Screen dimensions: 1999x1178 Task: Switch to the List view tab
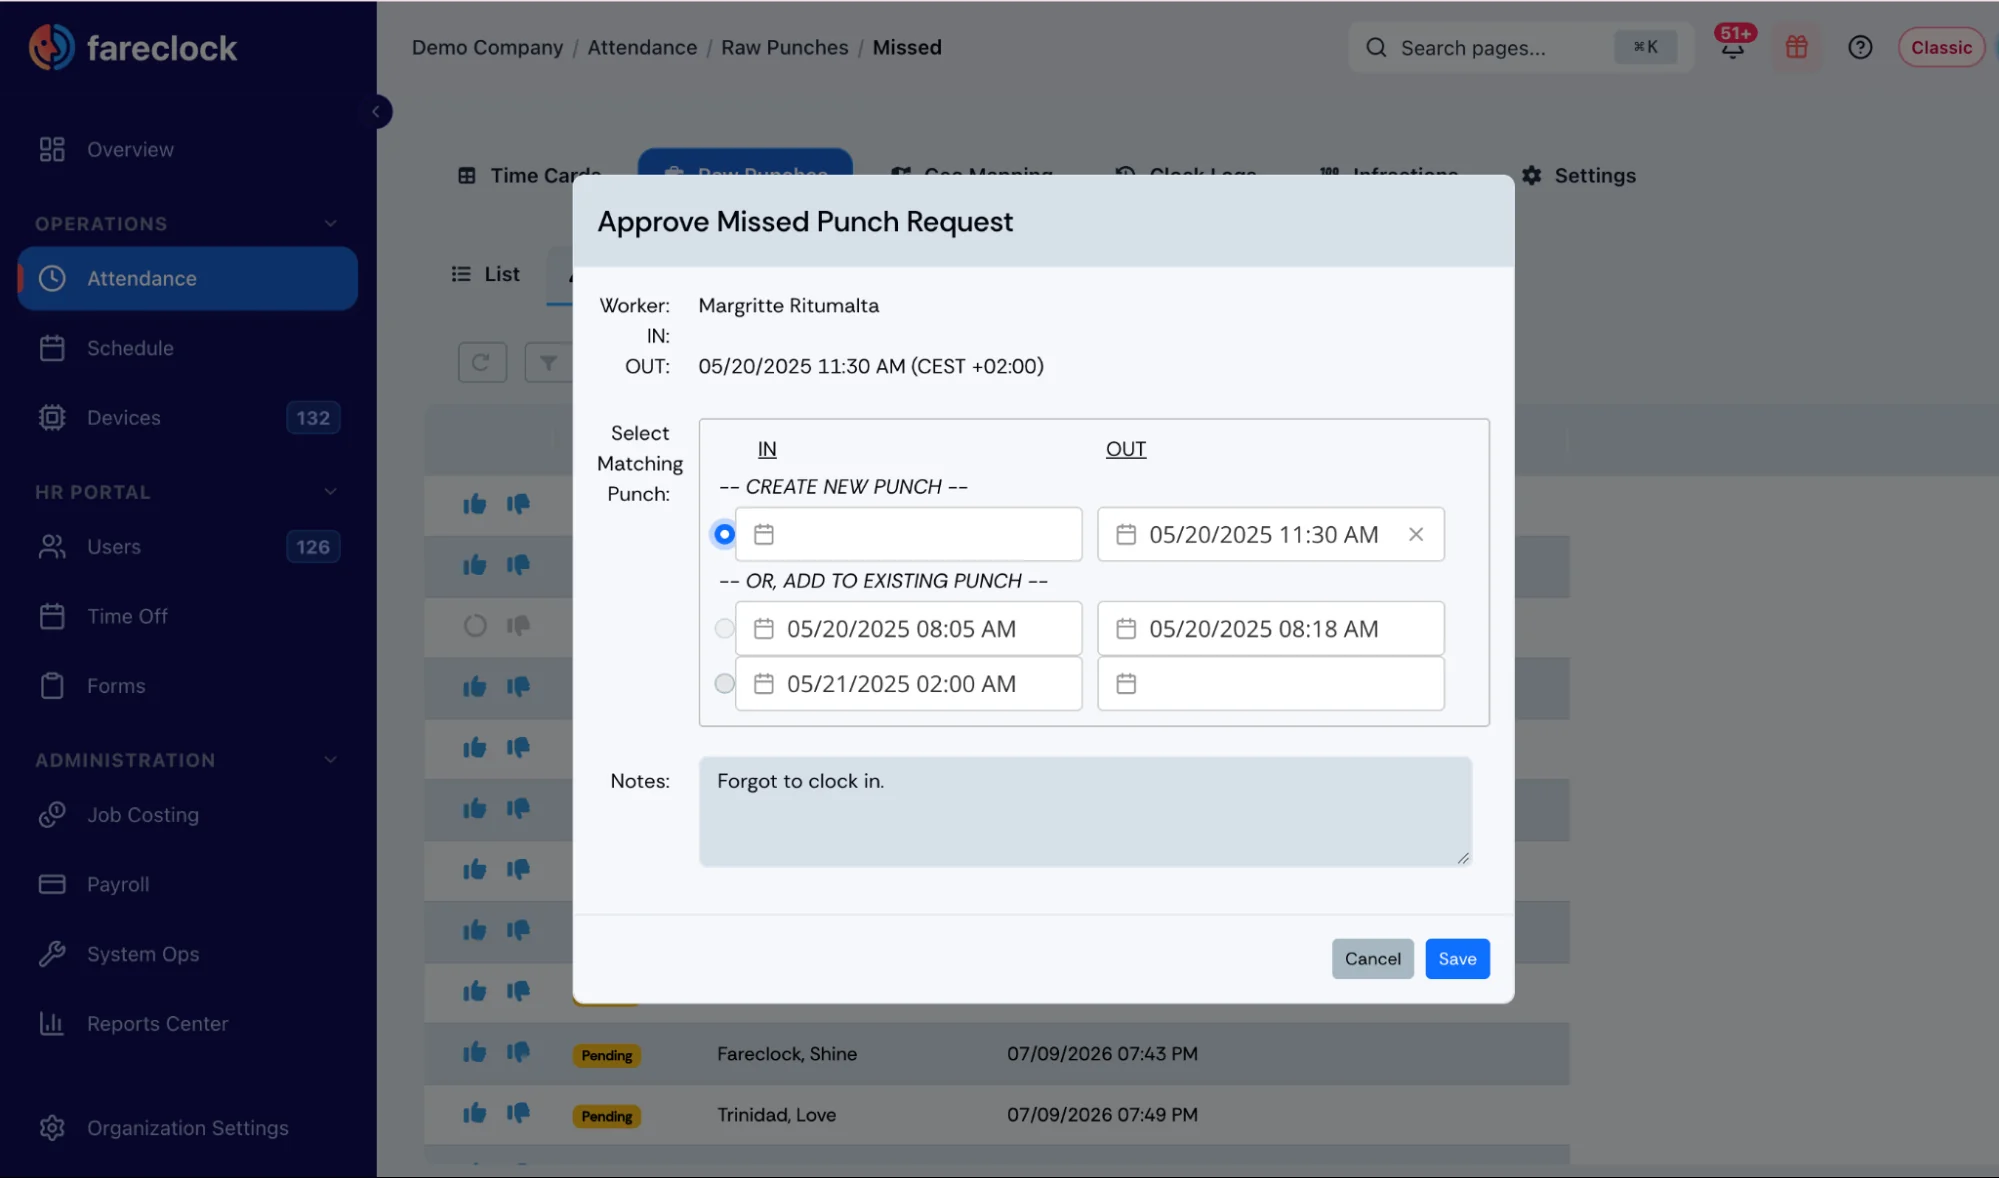tap(485, 273)
